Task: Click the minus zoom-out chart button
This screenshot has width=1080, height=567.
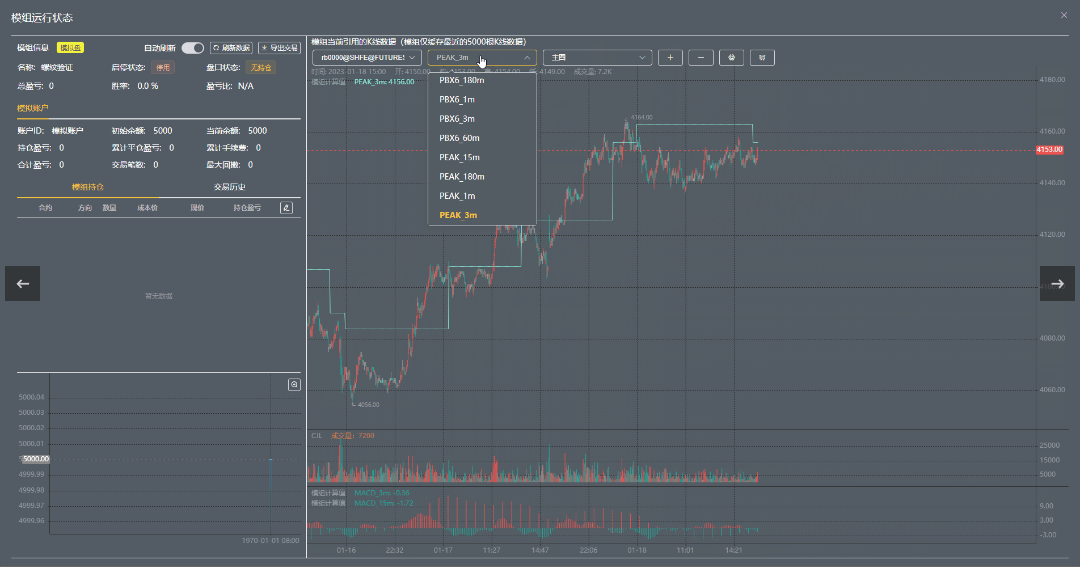Action: tap(701, 58)
